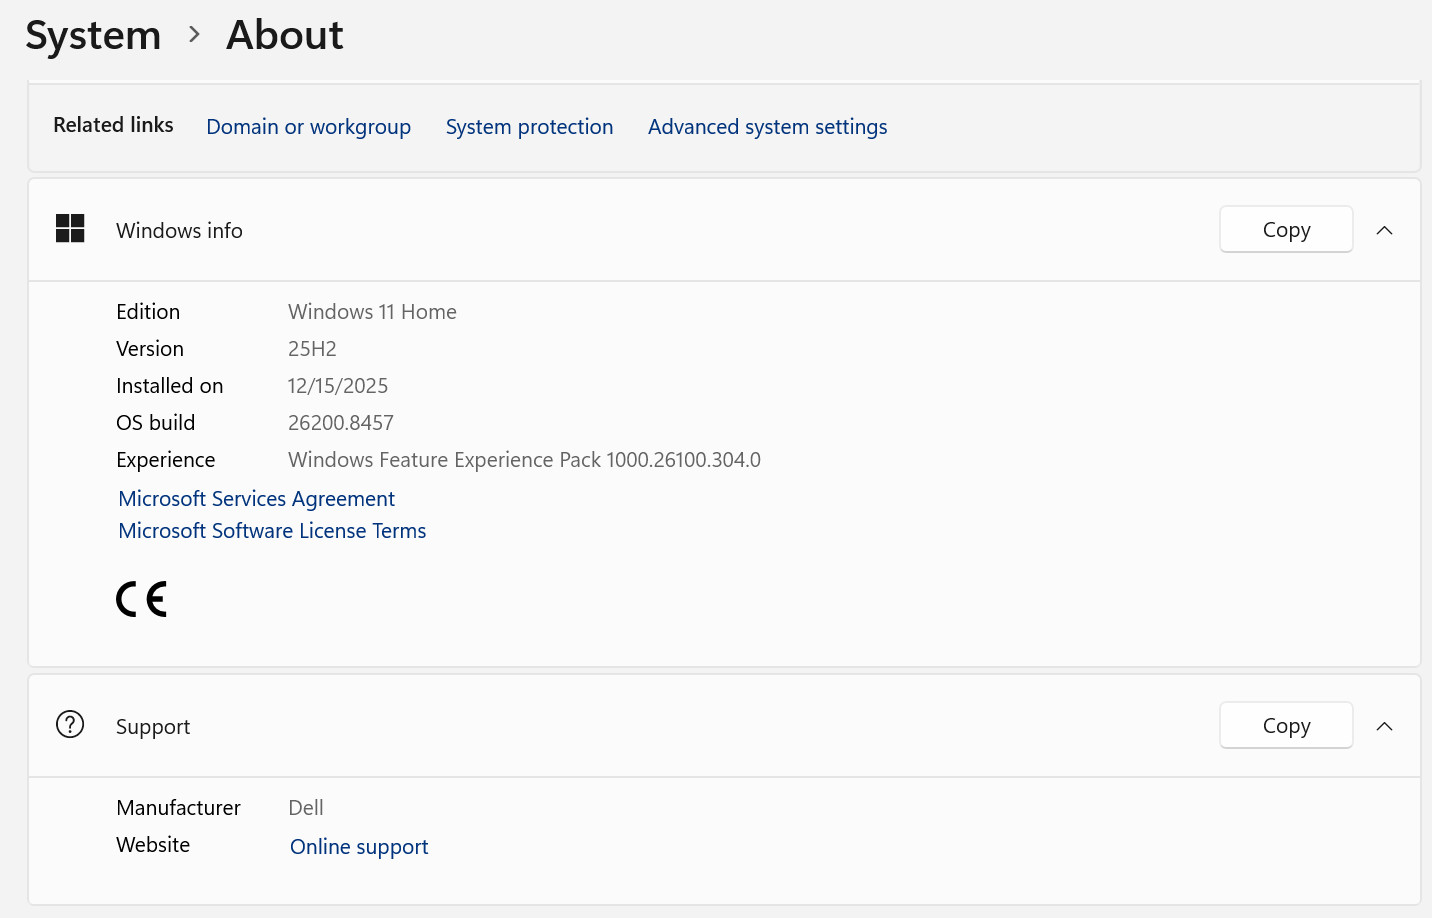This screenshot has width=1432, height=918.
Task: Open System protection link
Action: 529,127
